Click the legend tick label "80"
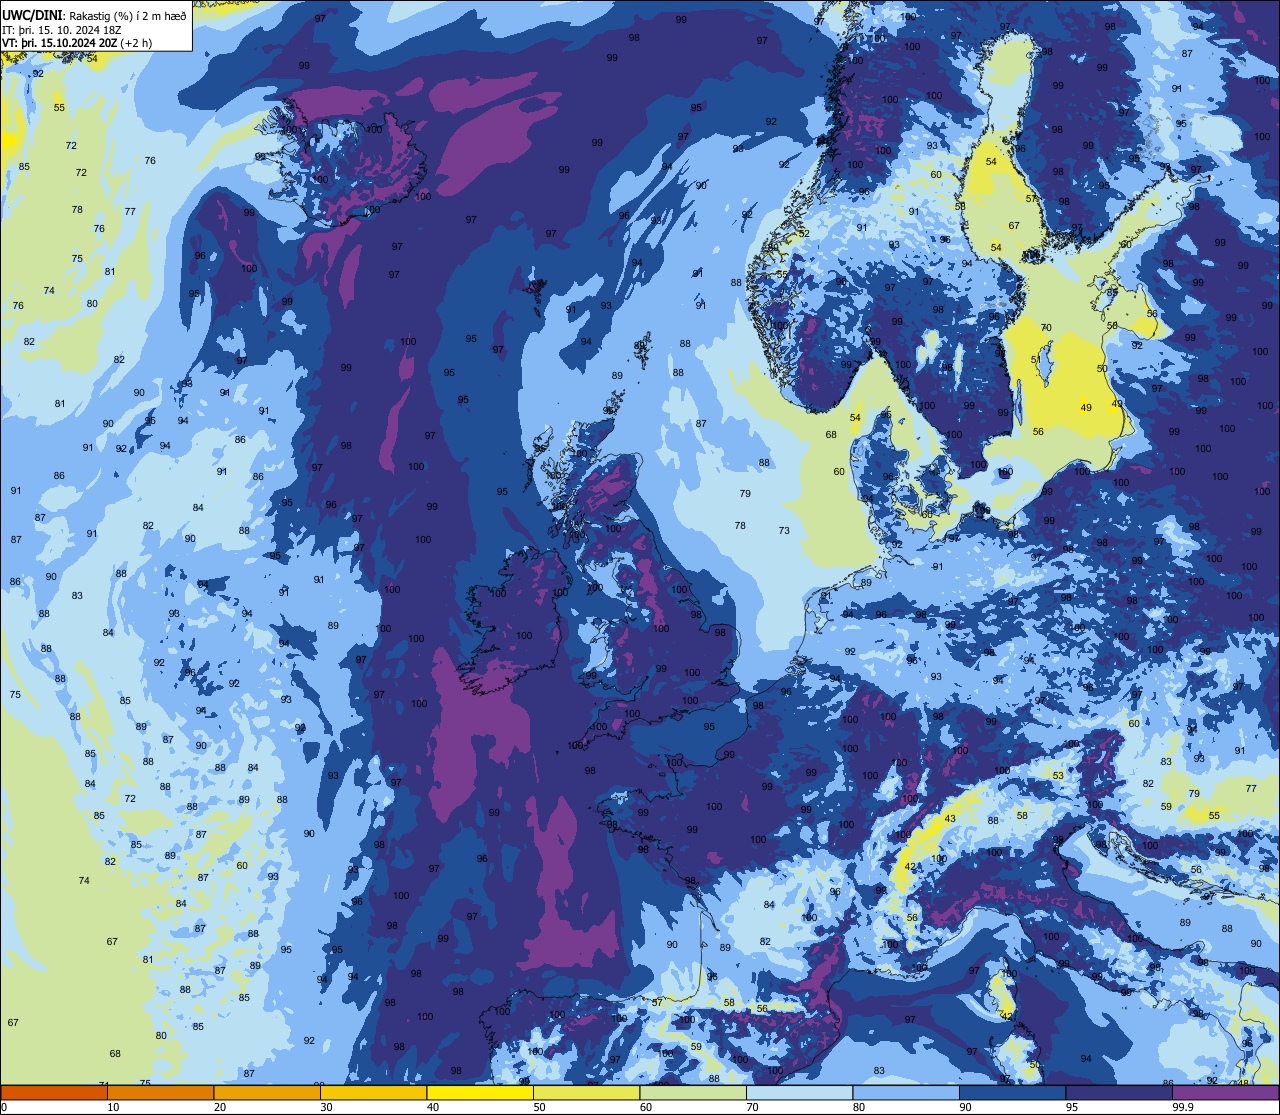The height and width of the screenshot is (1115, 1280). (x=859, y=1107)
